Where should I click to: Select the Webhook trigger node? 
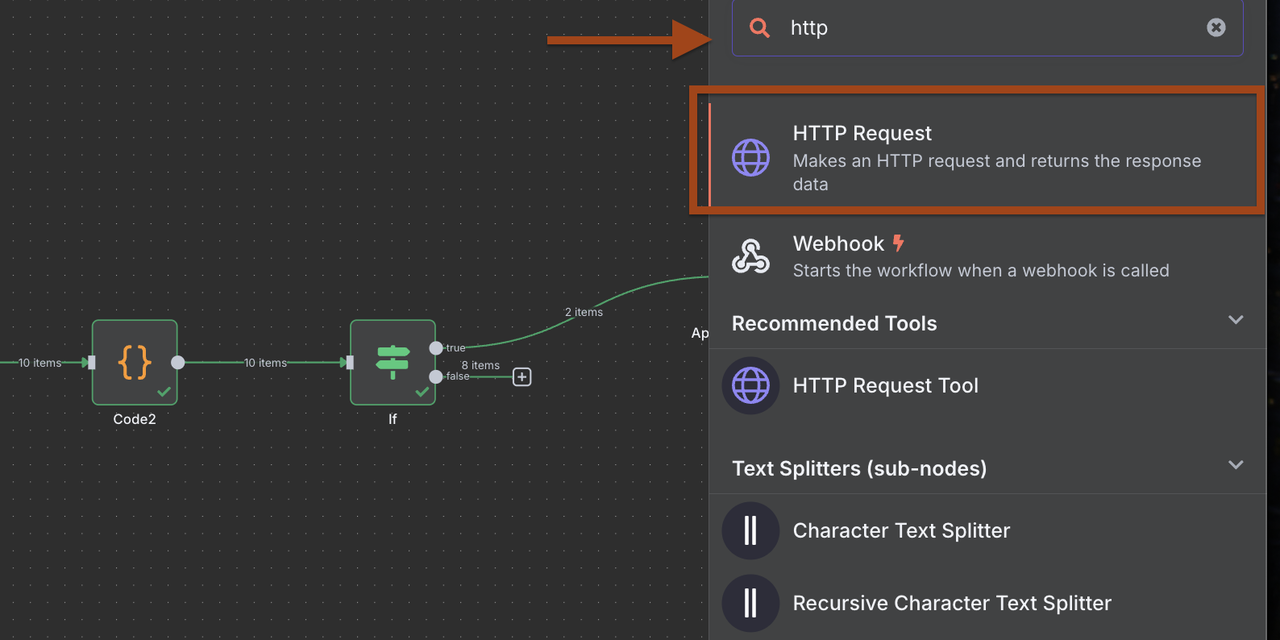tap(987, 256)
